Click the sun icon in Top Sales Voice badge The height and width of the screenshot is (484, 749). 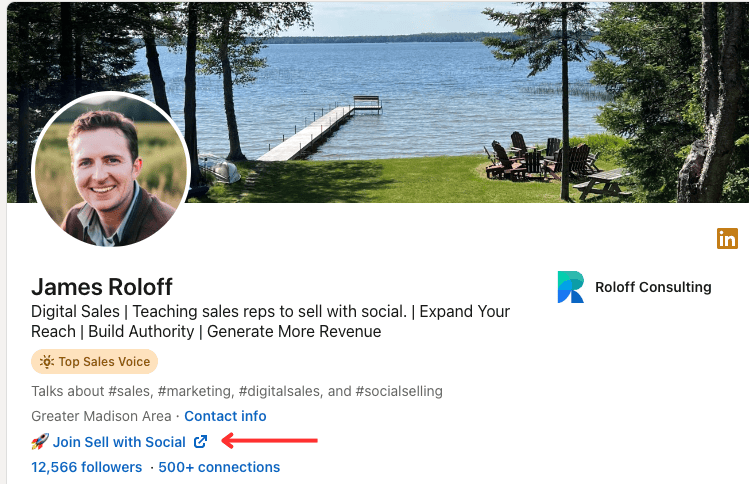tap(46, 362)
